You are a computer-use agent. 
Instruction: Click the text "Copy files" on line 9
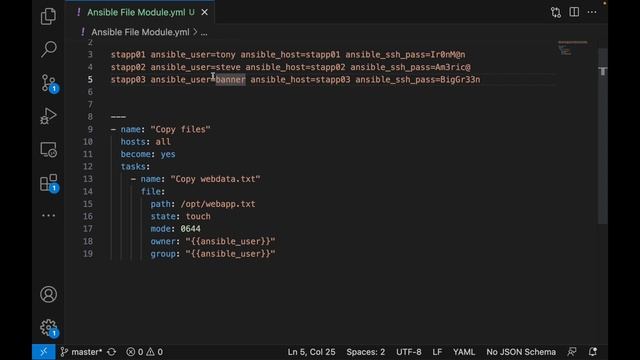point(180,129)
